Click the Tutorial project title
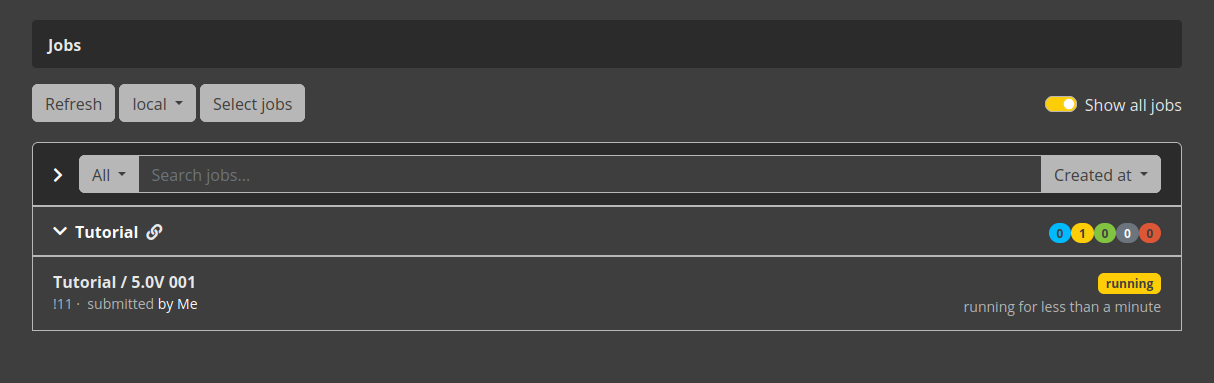This screenshot has width=1214, height=383. pos(106,232)
